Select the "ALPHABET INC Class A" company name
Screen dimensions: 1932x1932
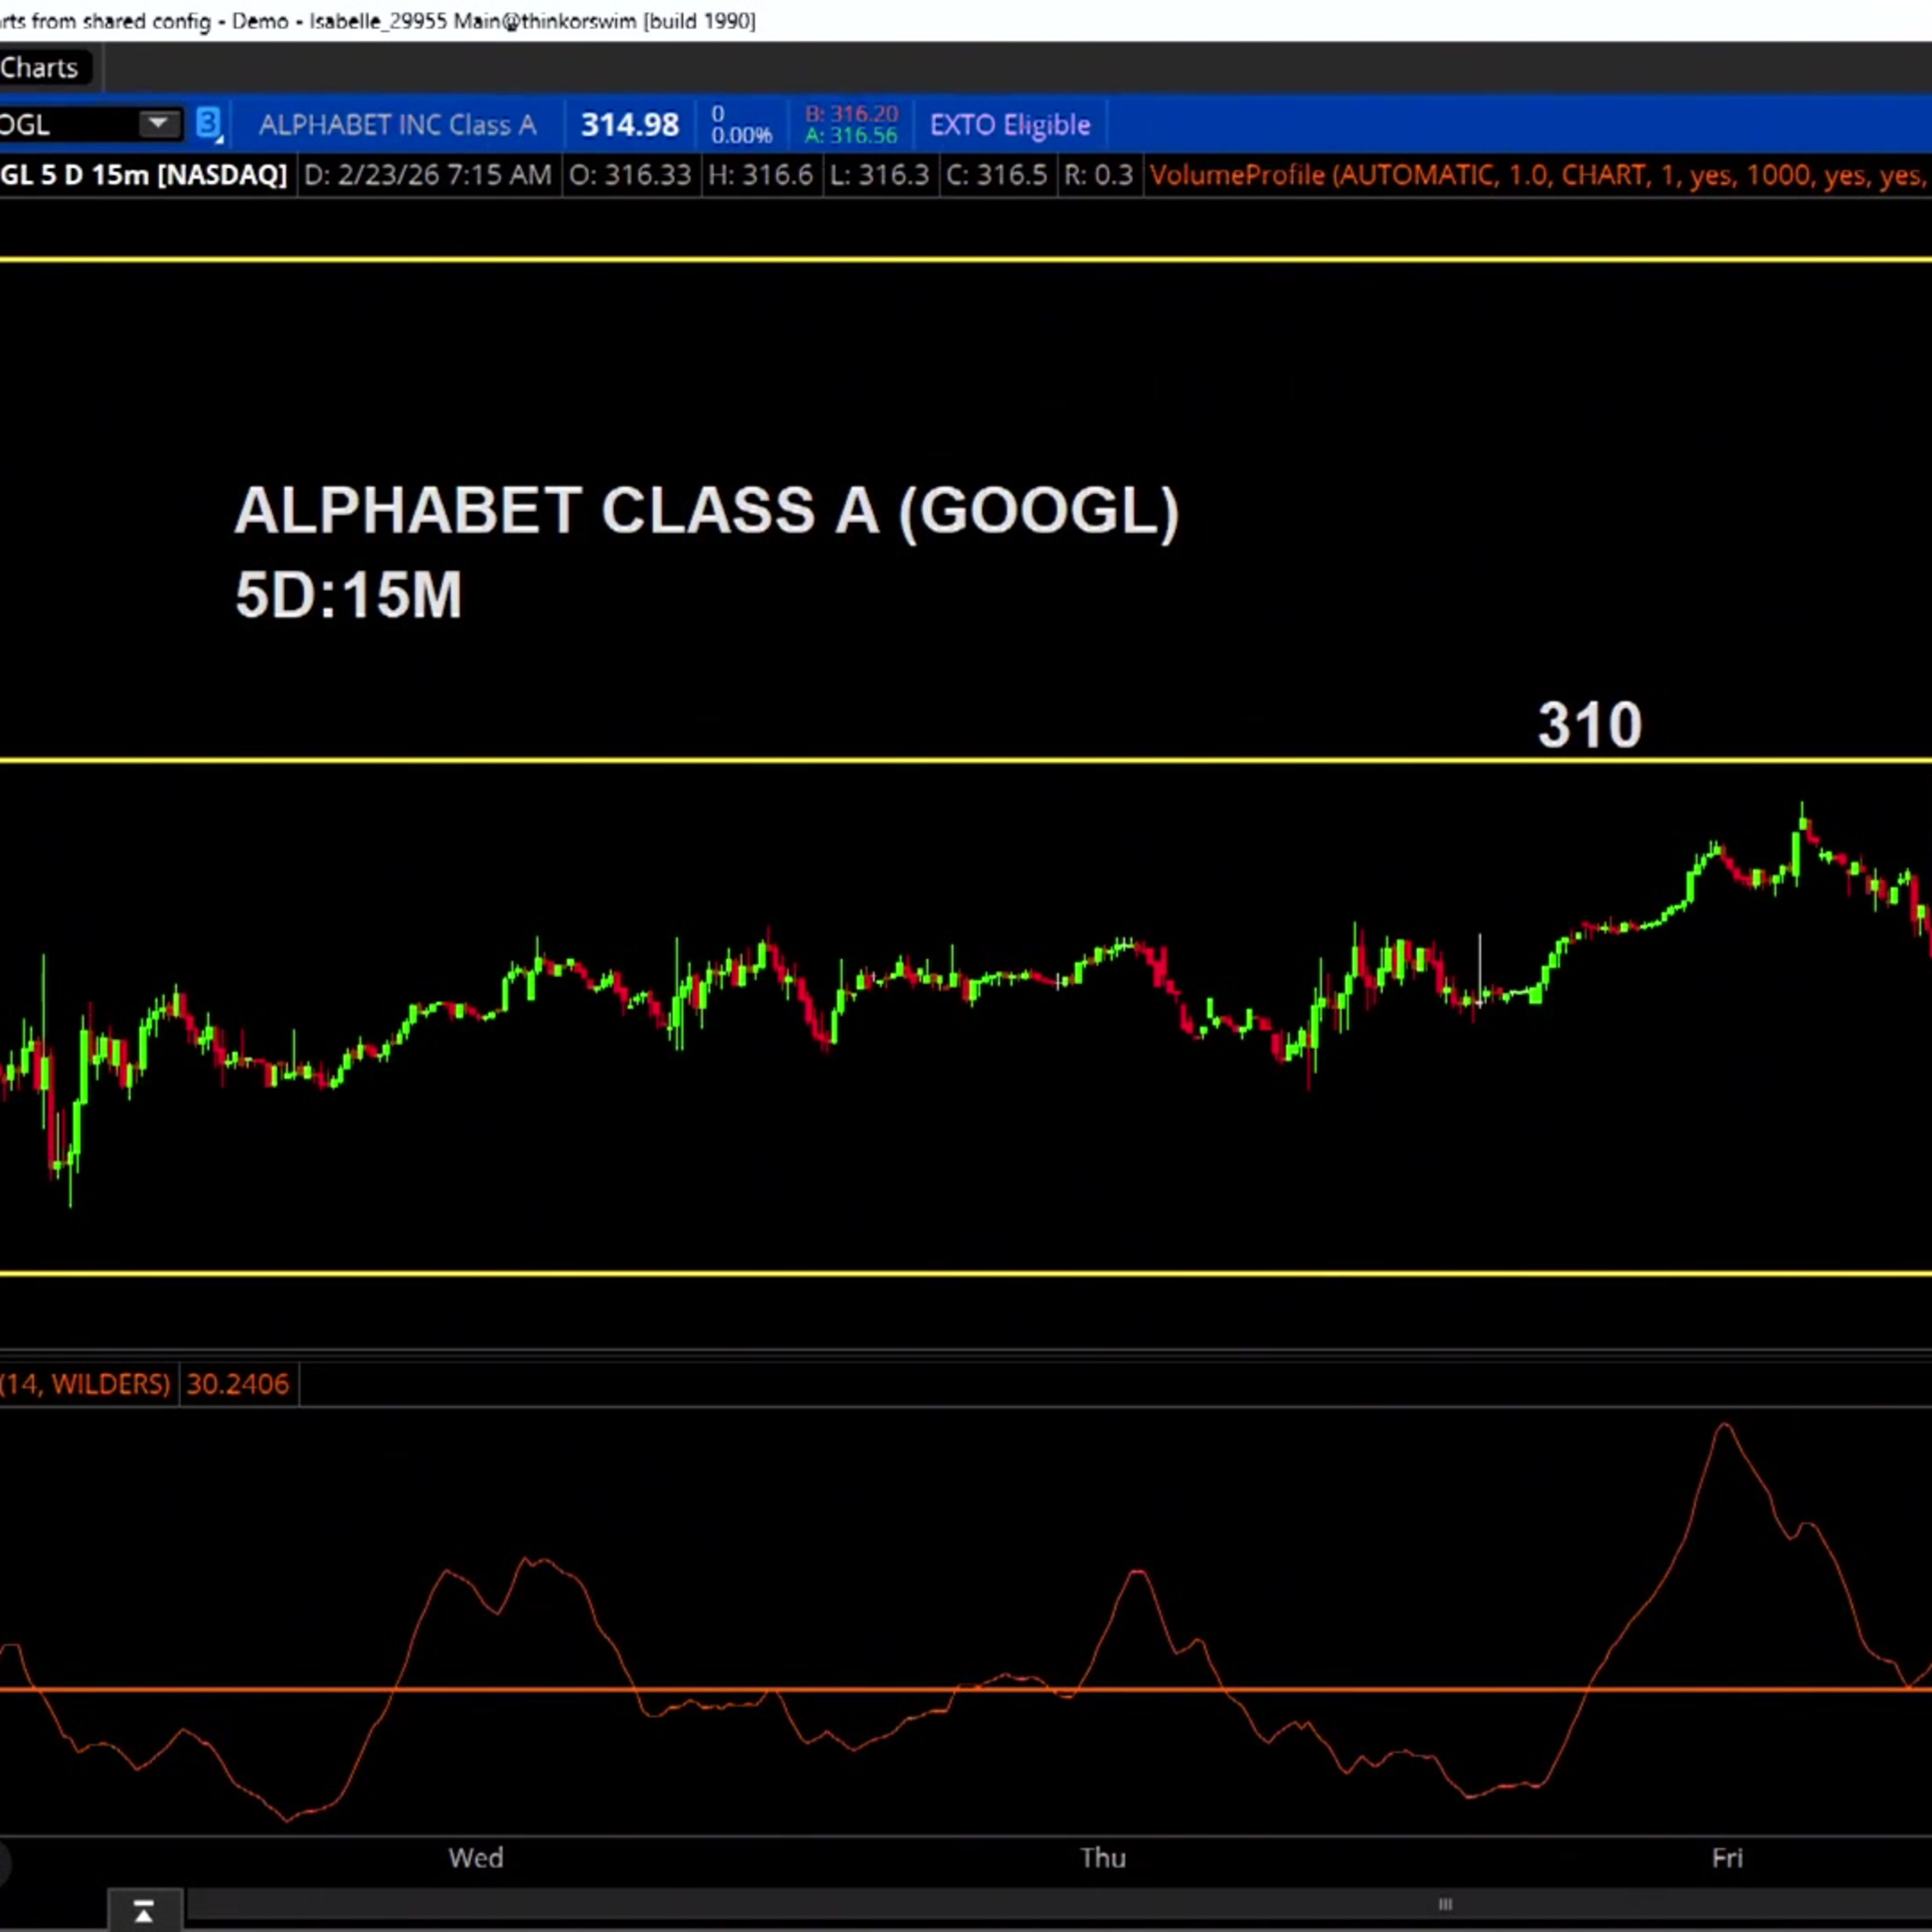(398, 125)
